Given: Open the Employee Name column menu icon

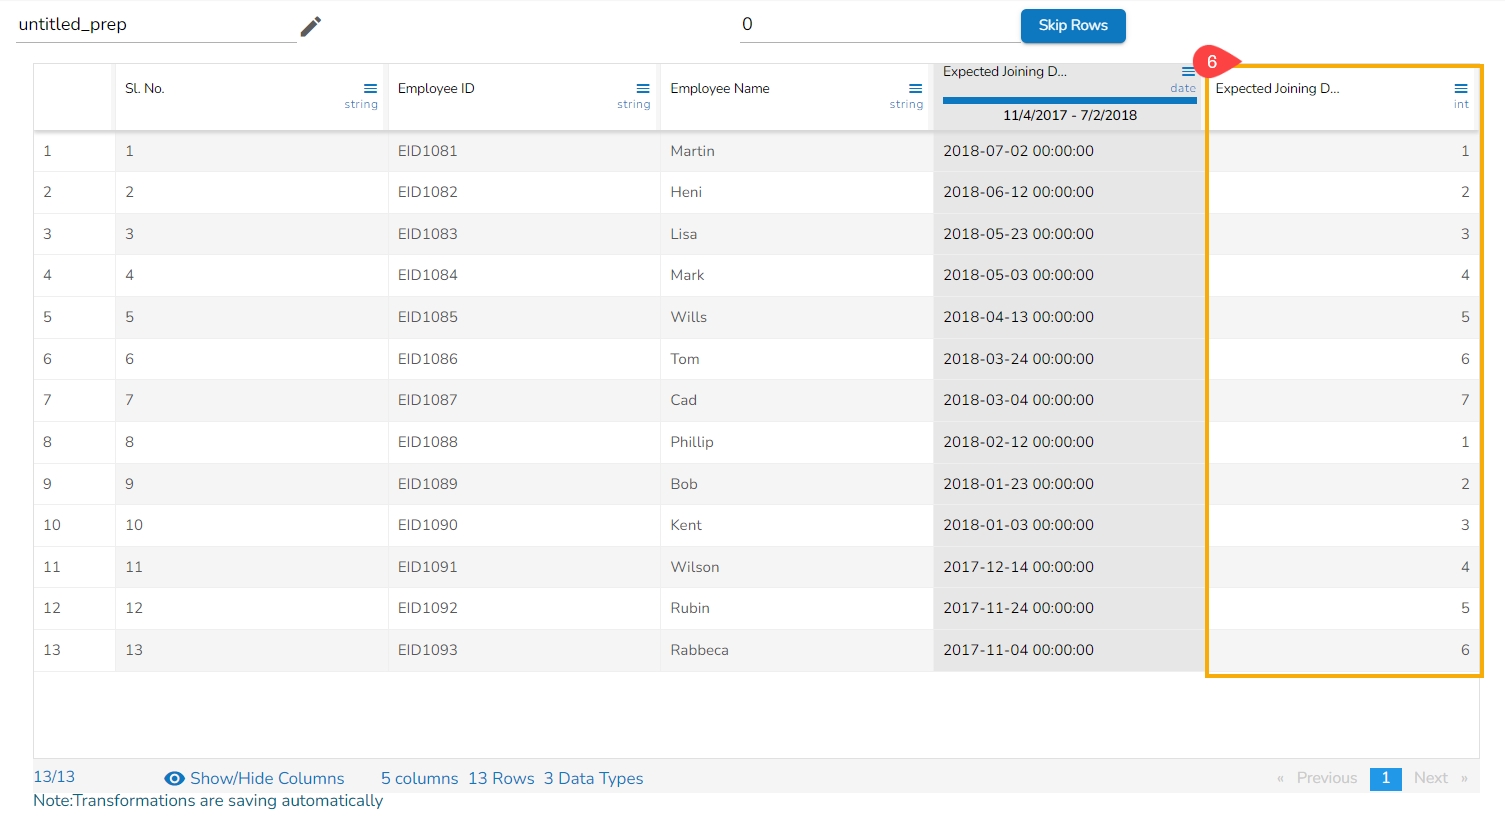Looking at the screenshot, I should click(x=915, y=89).
